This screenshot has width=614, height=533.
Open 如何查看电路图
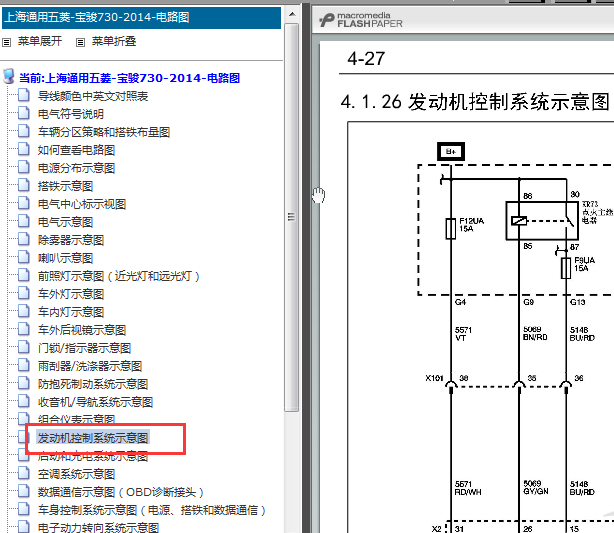tap(76, 150)
